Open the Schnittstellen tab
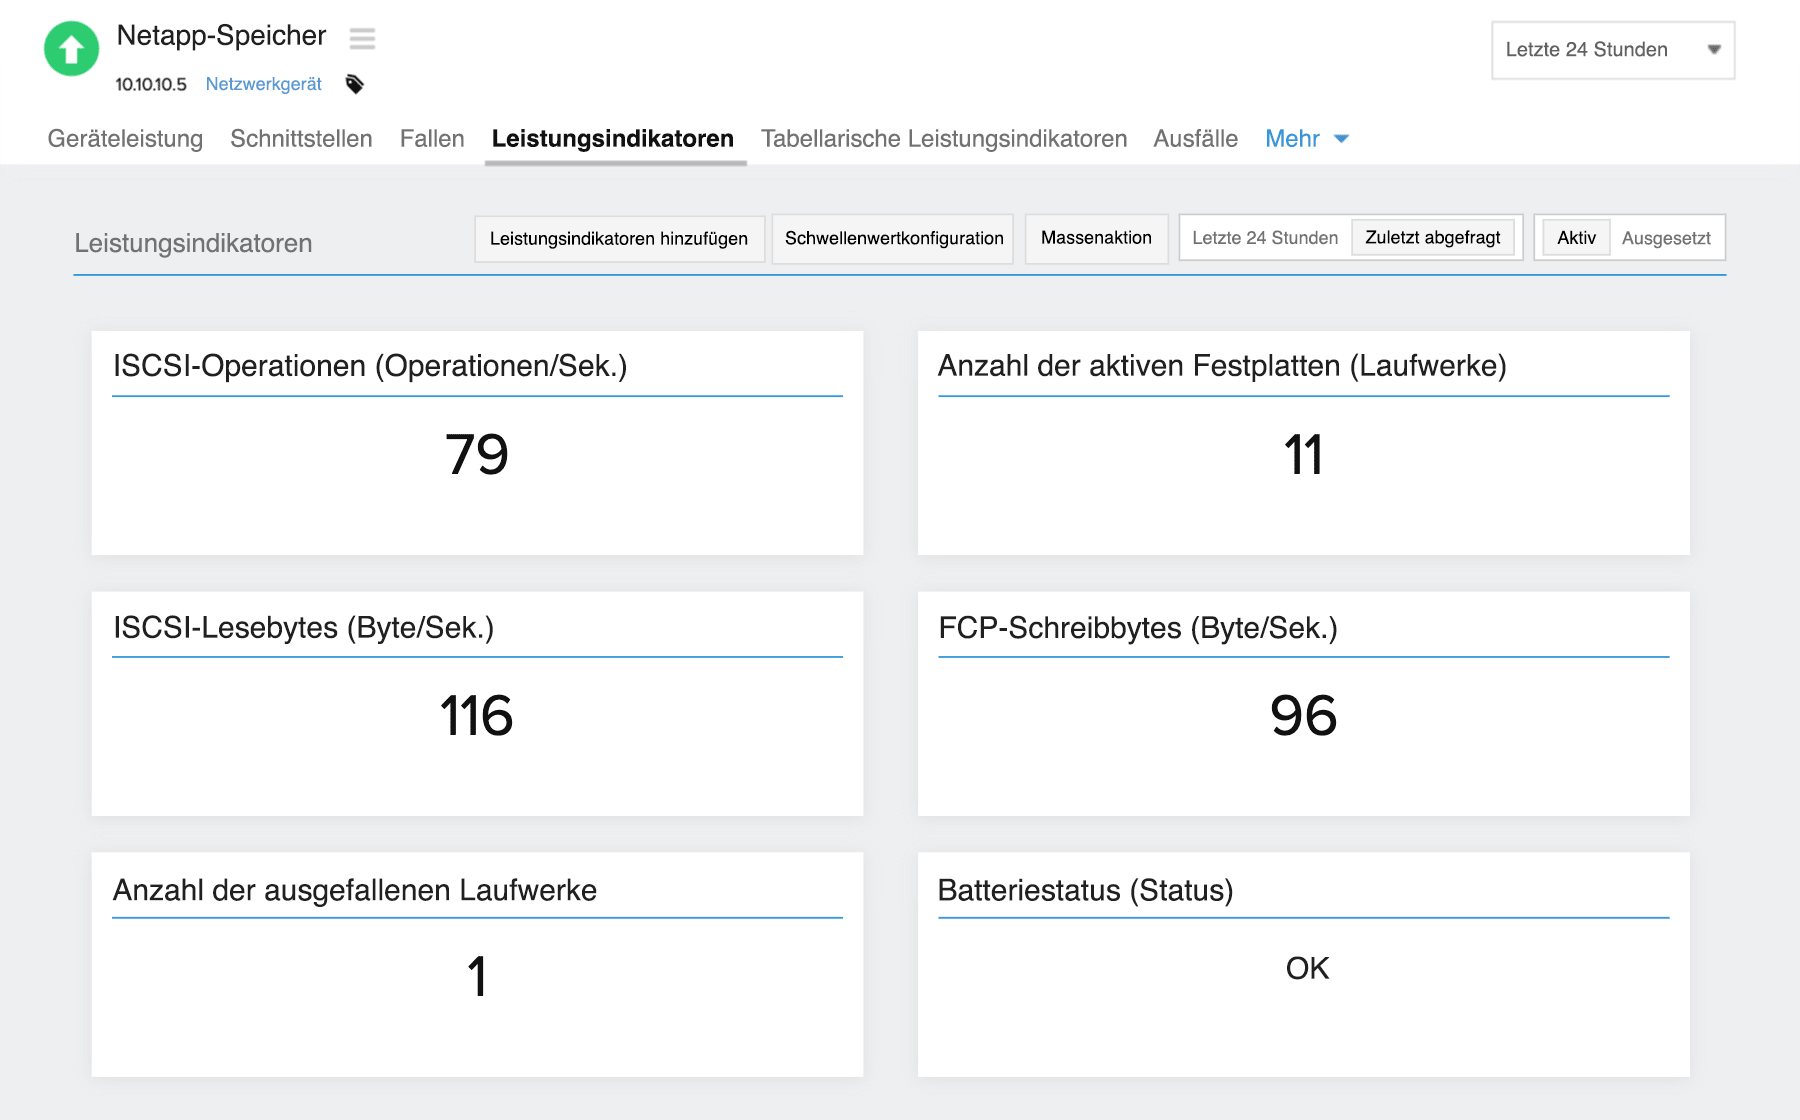Image resolution: width=1800 pixels, height=1120 pixels. 301,139
